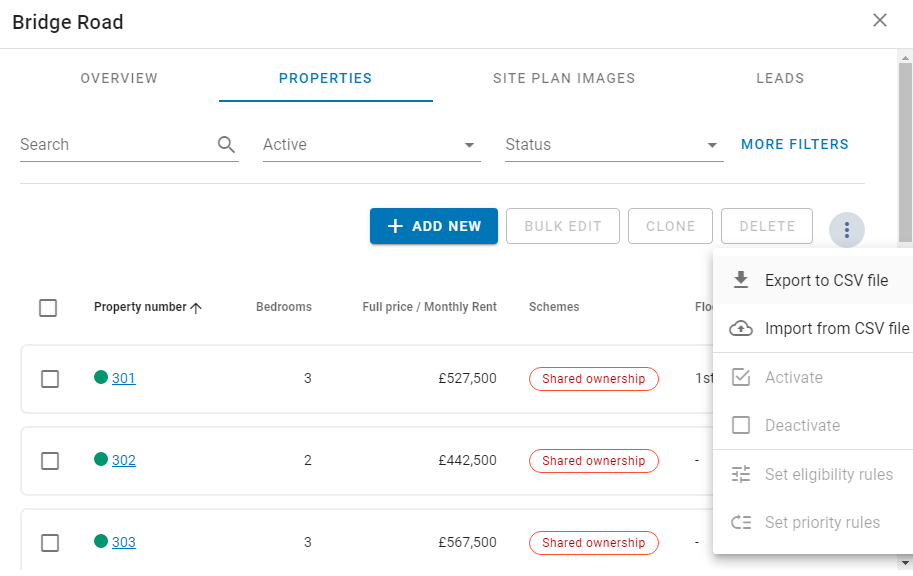Click the Delete button
Image resolution: width=913 pixels, height=576 pixels.
[x=767, y=226]
